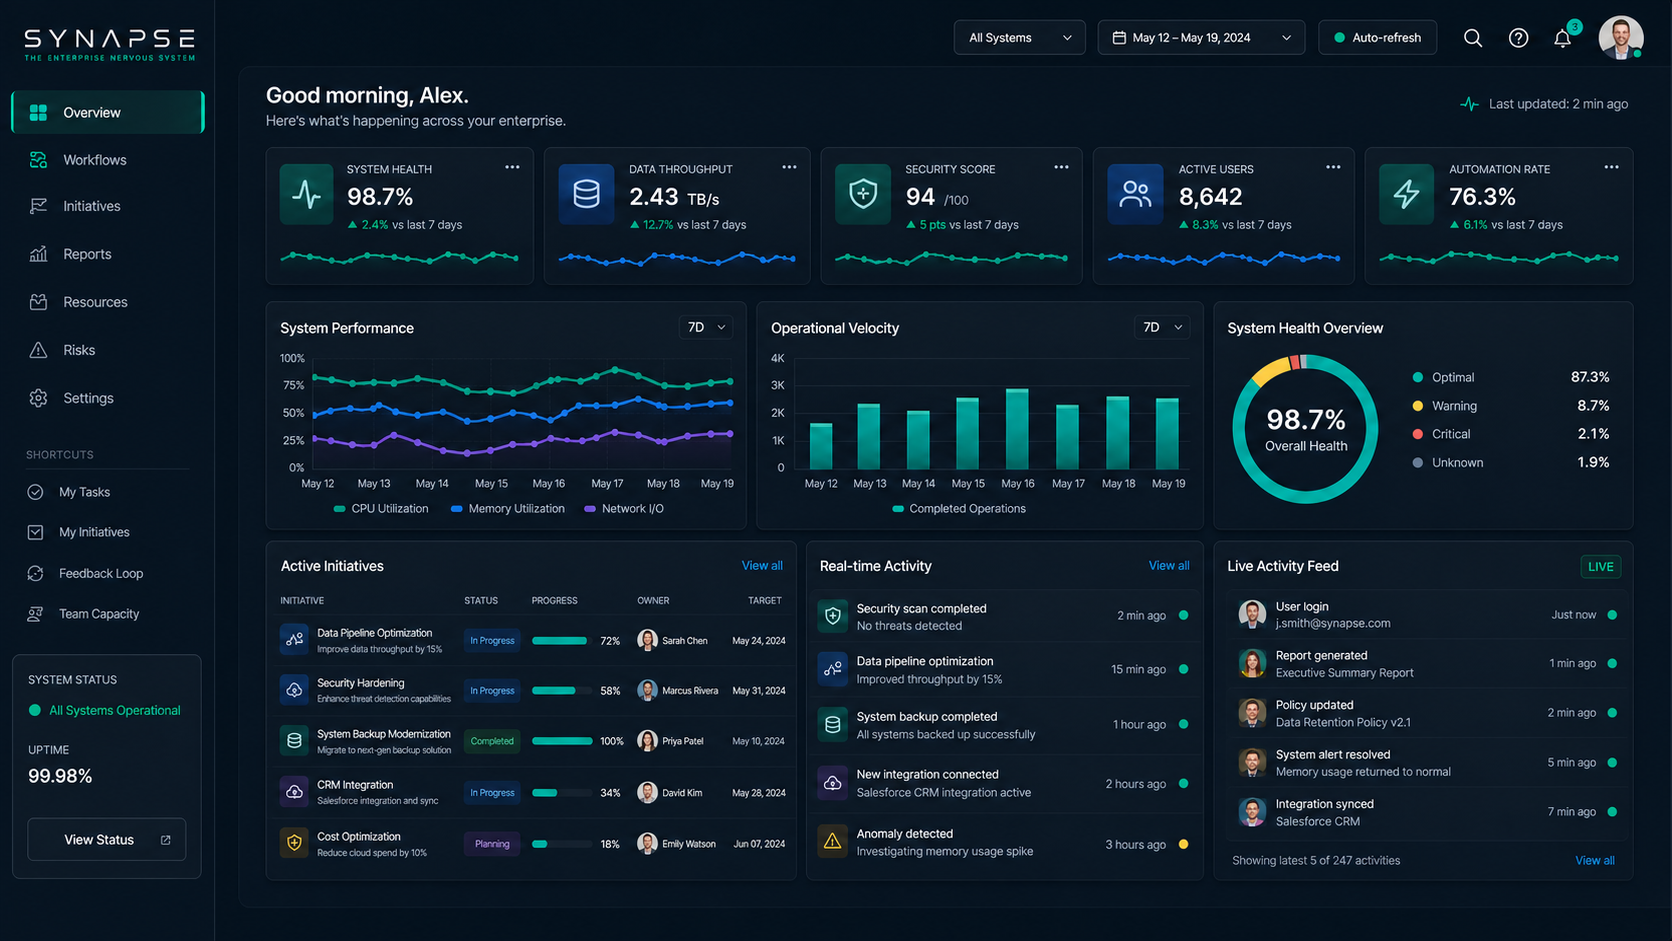The height and width of the screenshot is (941, 1672).
Task: Toggle Memory Utilization legend series
Action: (x=508, y=509)
